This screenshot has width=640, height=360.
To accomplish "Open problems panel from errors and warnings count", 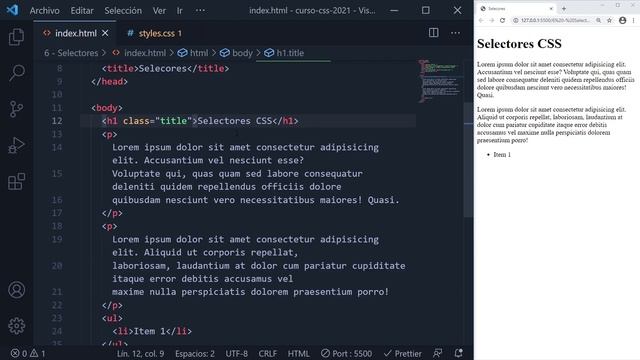I will click(x=27, y=353).
